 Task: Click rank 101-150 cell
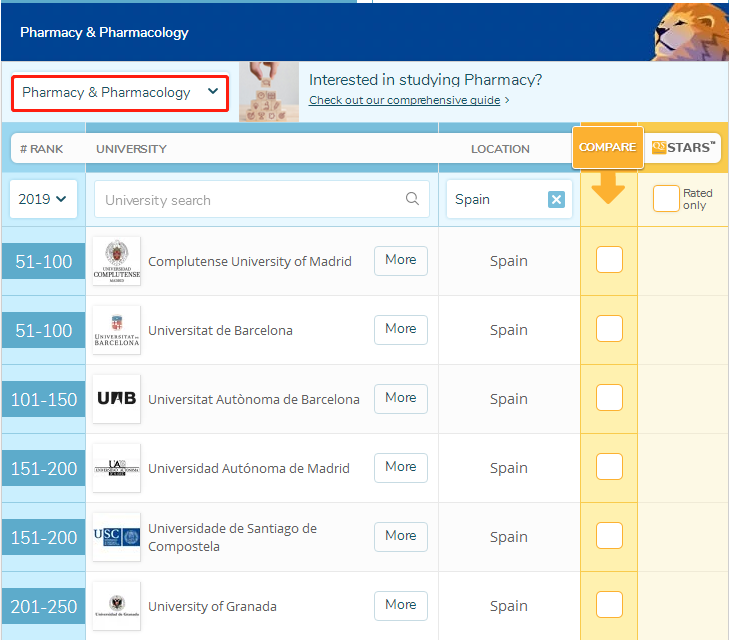44,399
